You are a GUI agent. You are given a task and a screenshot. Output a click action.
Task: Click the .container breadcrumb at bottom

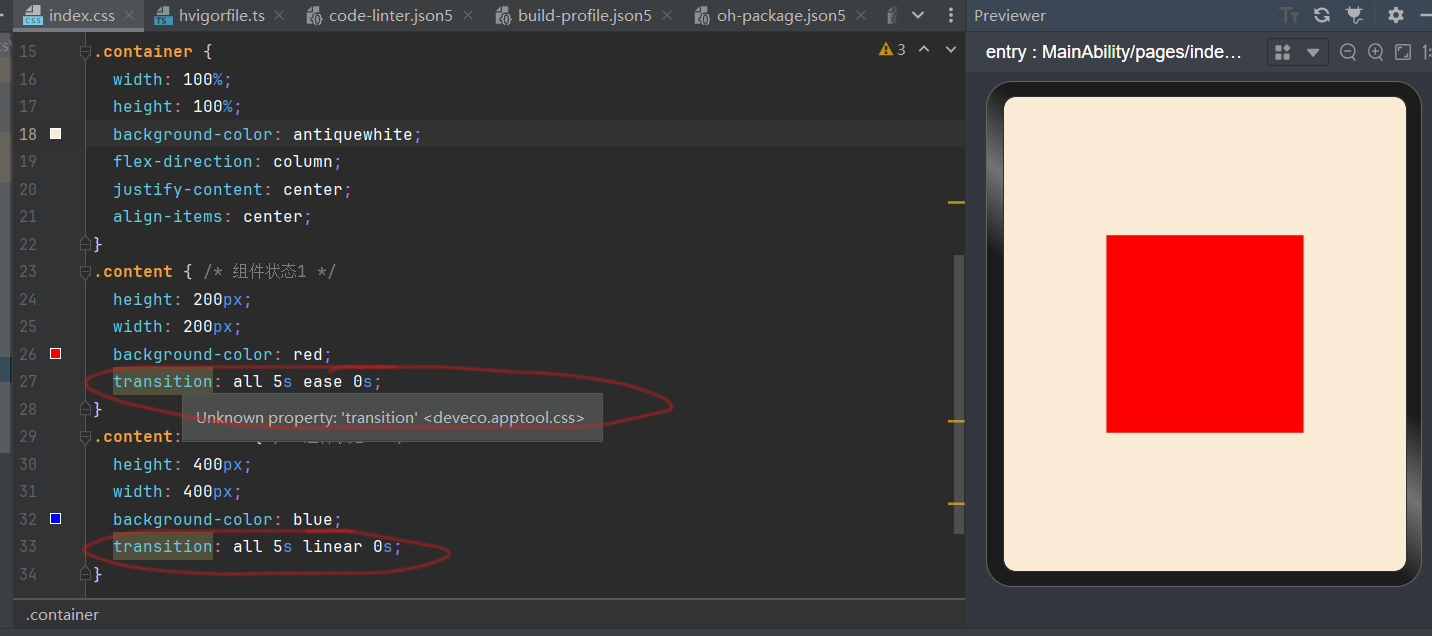pos(63,615)
